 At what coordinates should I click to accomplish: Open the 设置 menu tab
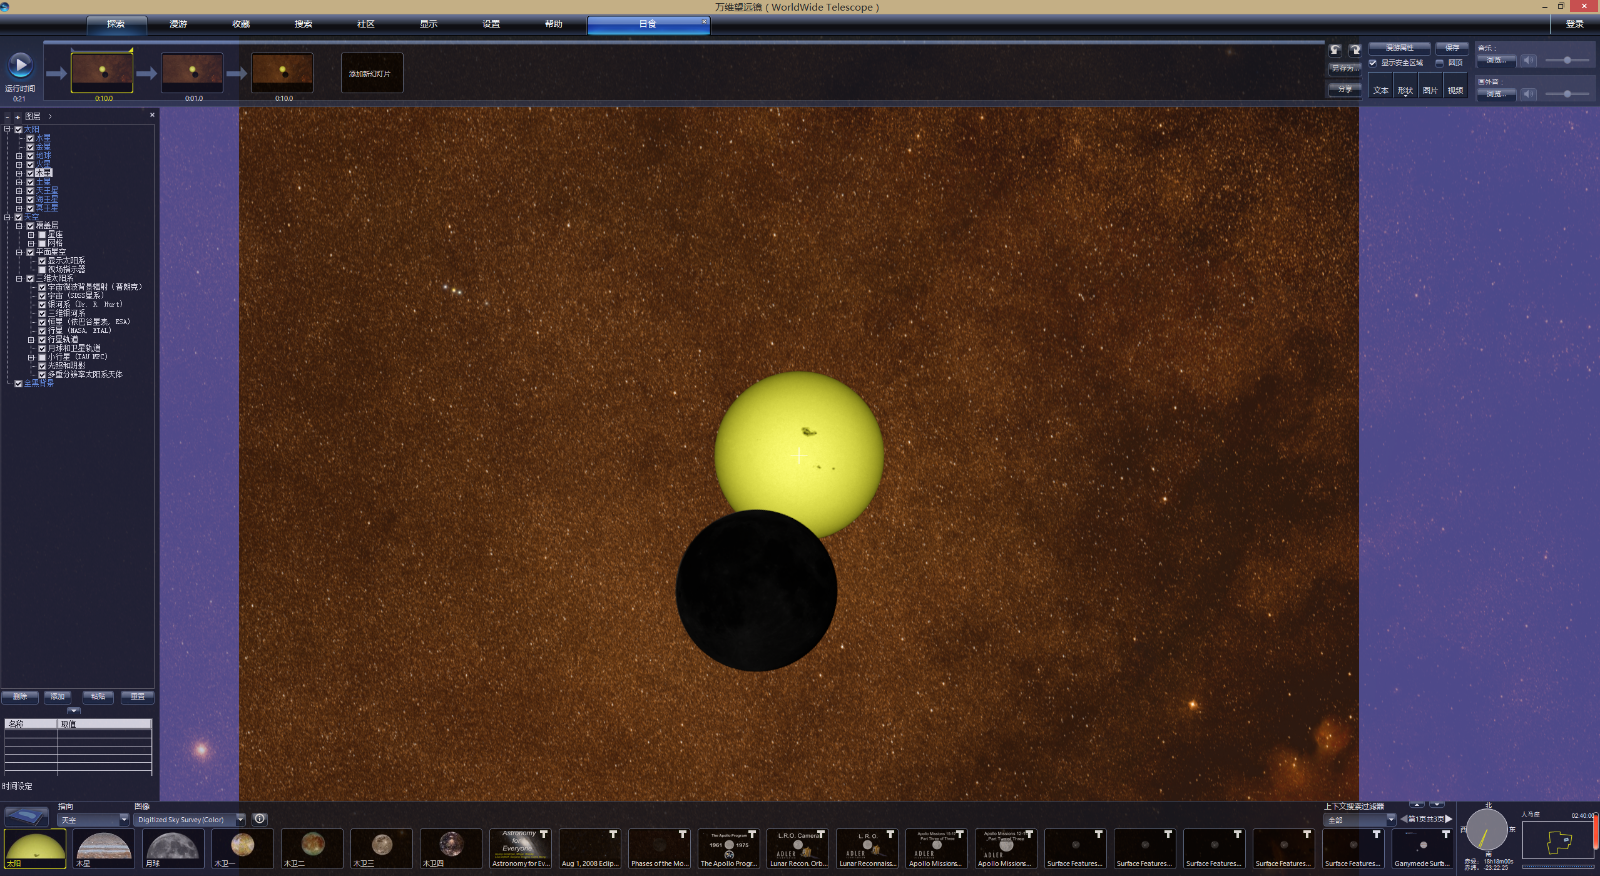(x=491, y=24)
